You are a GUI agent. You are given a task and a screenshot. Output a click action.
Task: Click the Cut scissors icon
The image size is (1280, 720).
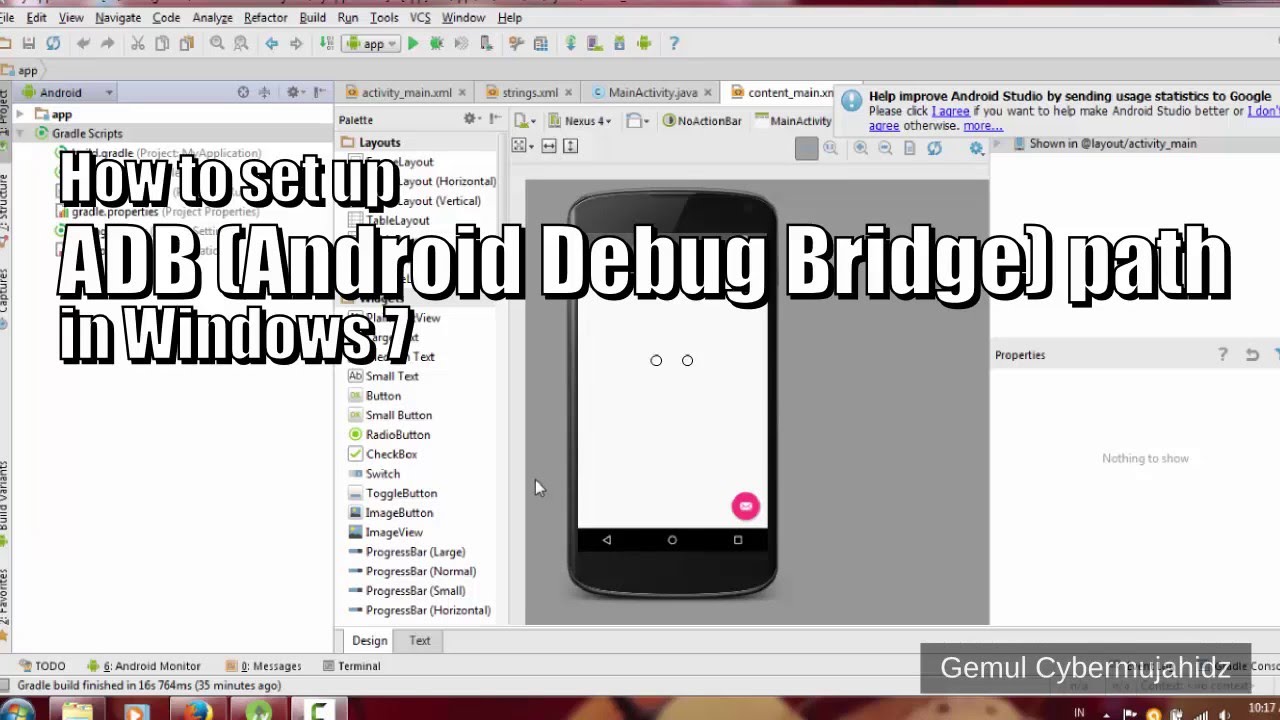138,43
